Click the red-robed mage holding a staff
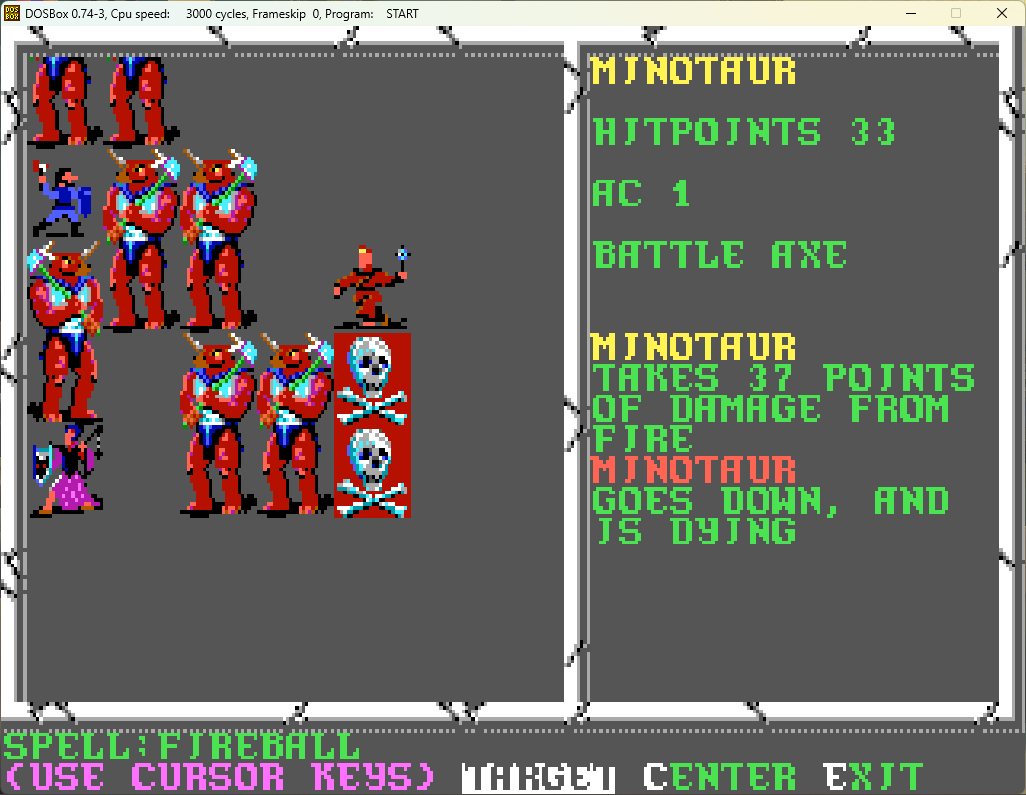The height and width of the screenshot is (795, 1026). point(372,287)
